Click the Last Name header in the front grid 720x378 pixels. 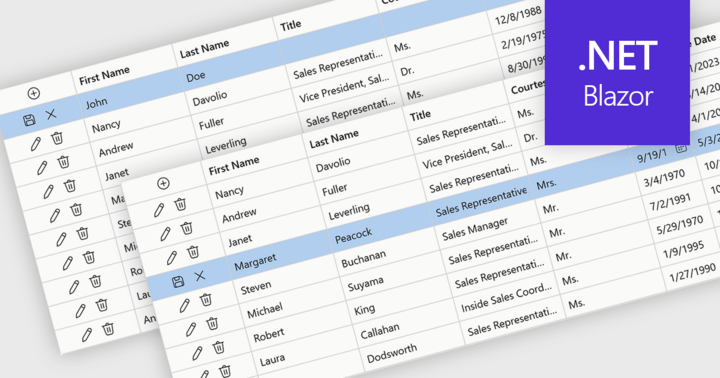334,139
